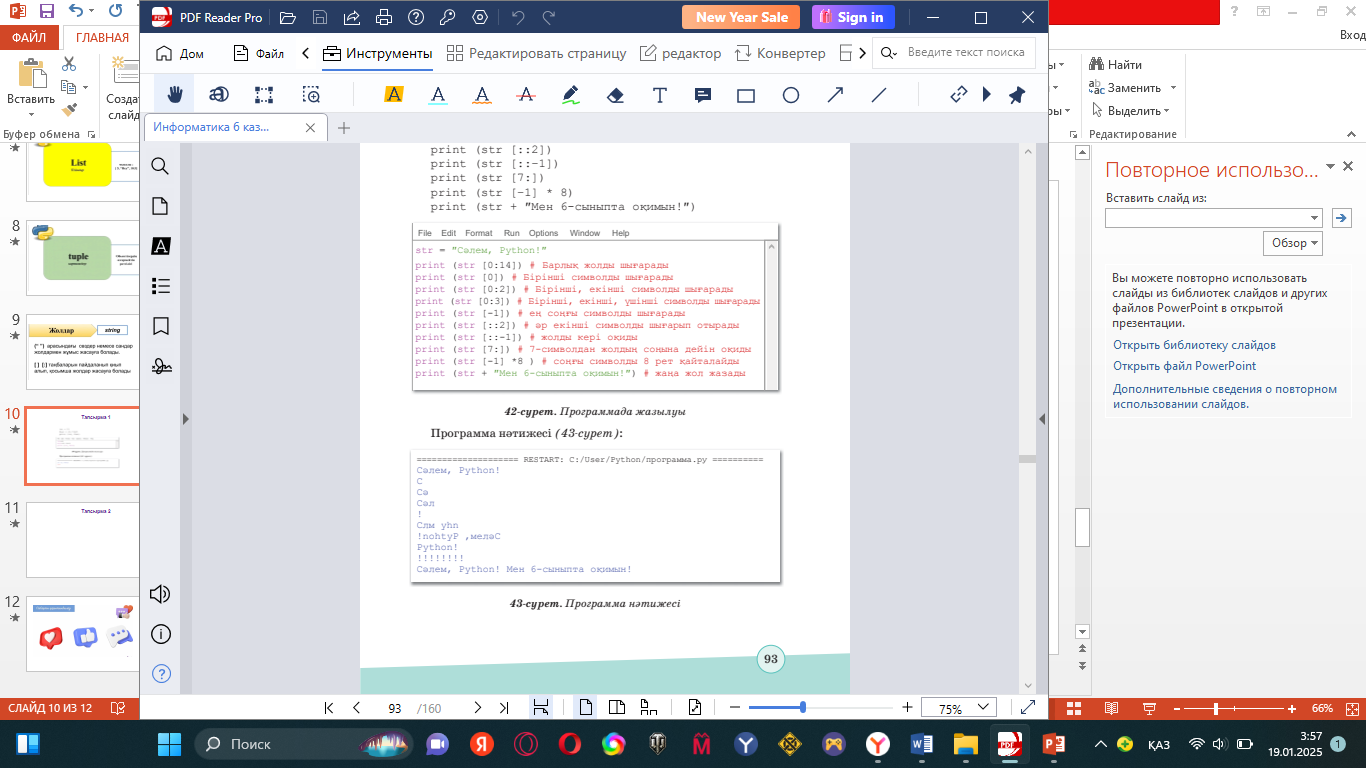
Task: Pick the strikethrough annotation tool
Action: 525,95
